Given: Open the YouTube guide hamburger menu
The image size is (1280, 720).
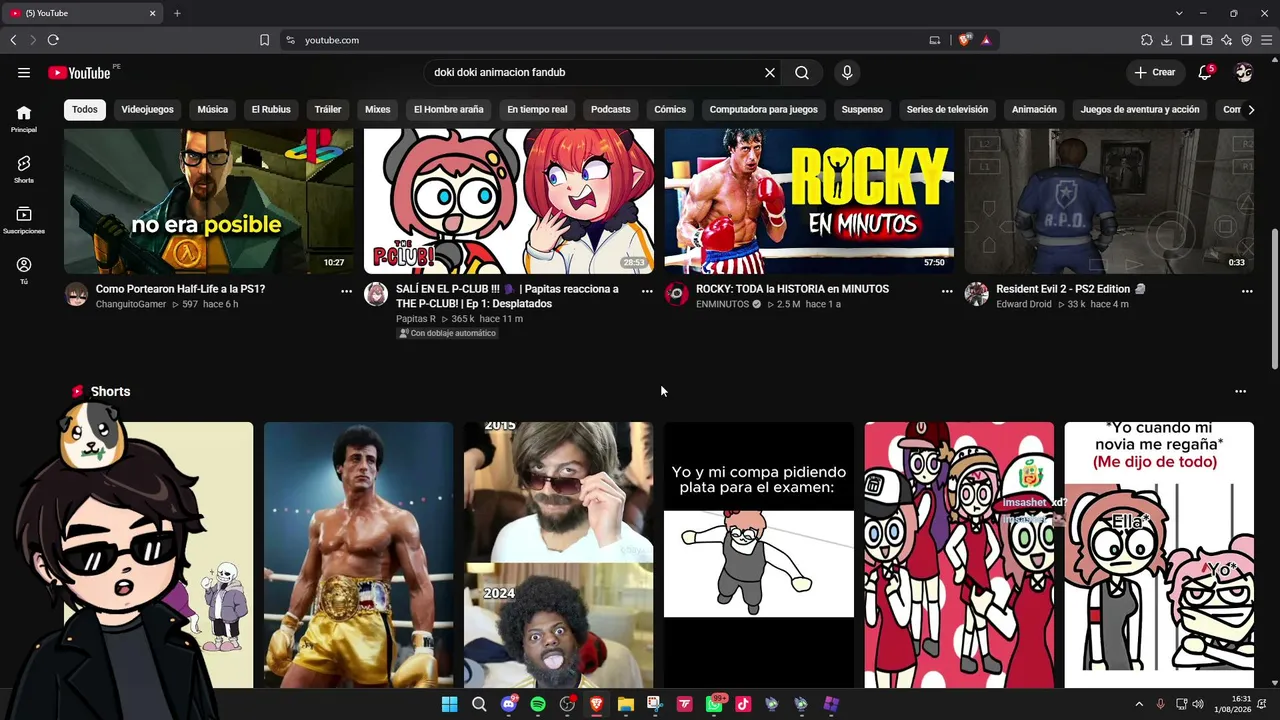Looking at the screenshot, I should (24, 72).
